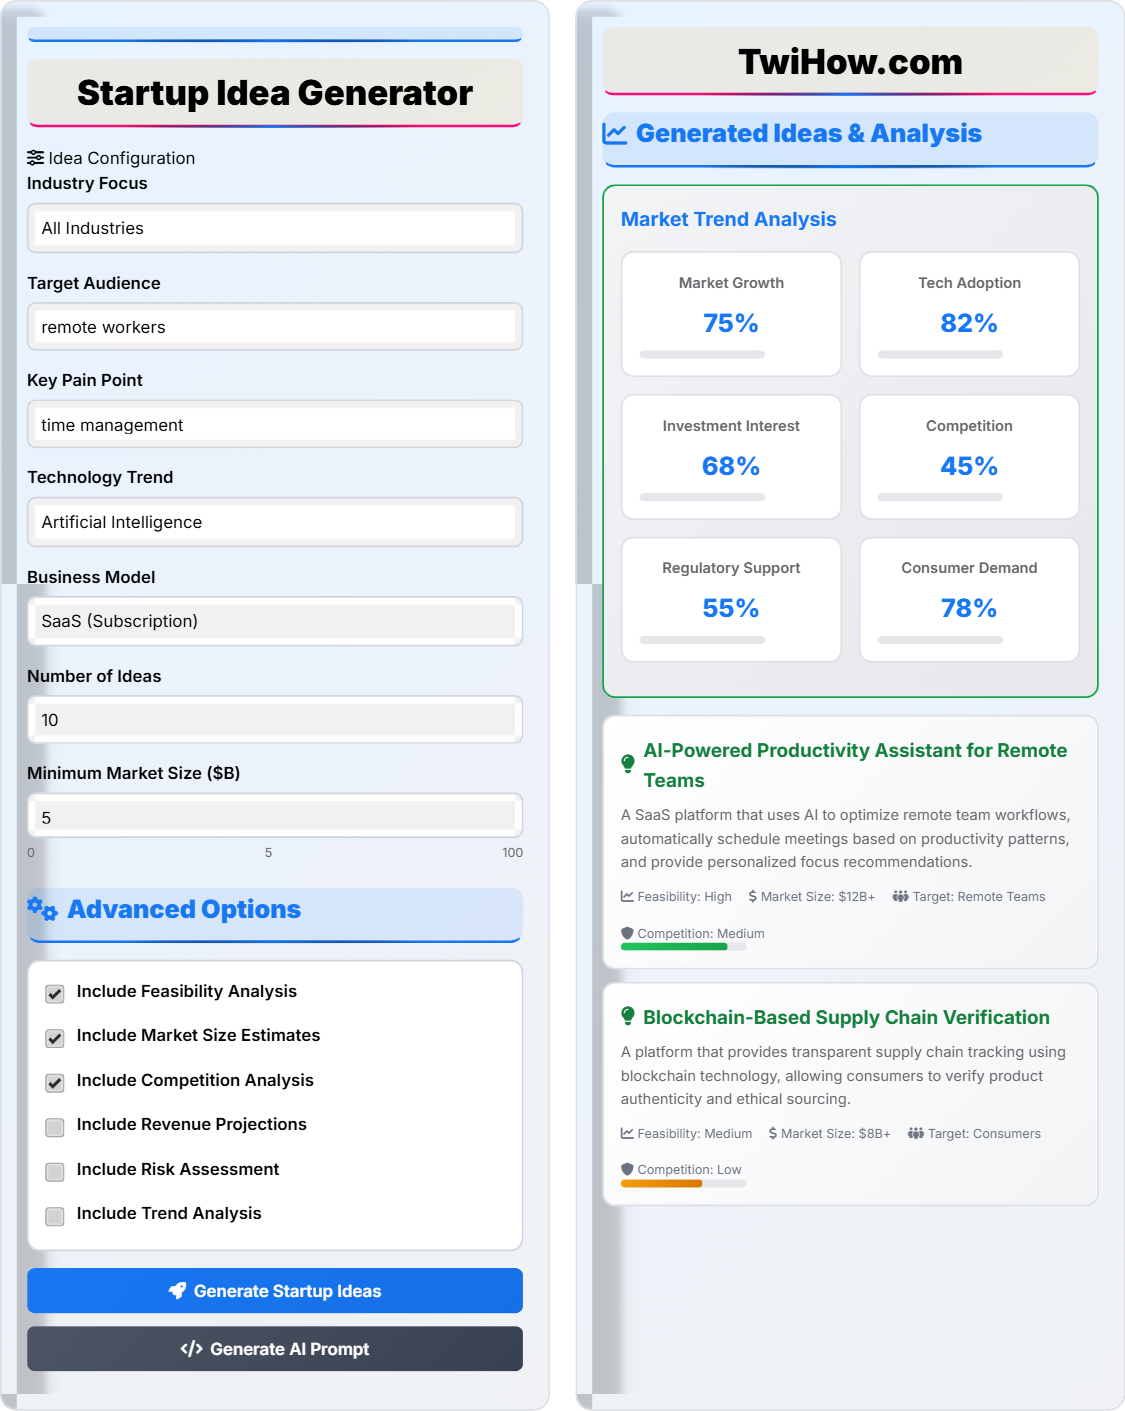The width and height of the screenshot is (1125, 1411).
Task: Click the Generate Startup Ideas button
Action: coord(275,1291)
